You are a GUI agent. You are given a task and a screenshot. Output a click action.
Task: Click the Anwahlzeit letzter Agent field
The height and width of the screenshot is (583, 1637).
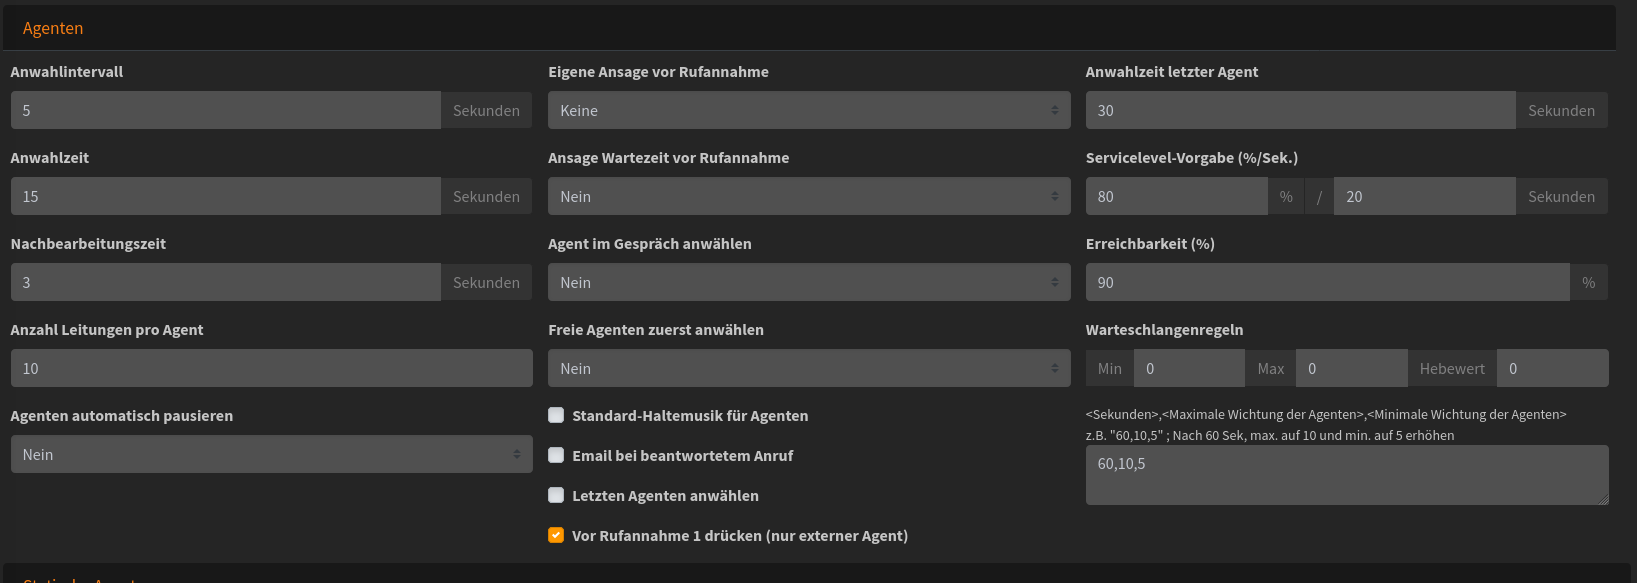pyautogui.click(x=1300, y=110)
